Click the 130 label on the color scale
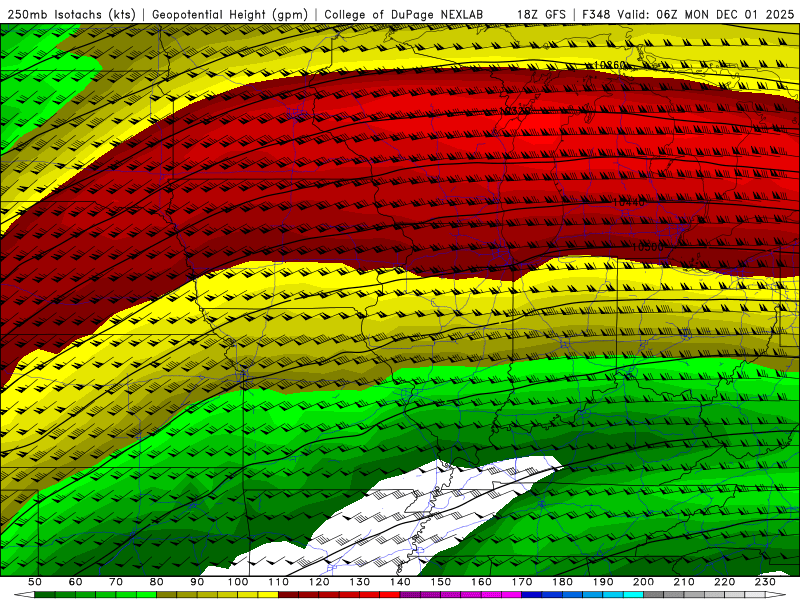Image resolution: width=800 pixels, height=600 pixels. pos(360,582)
